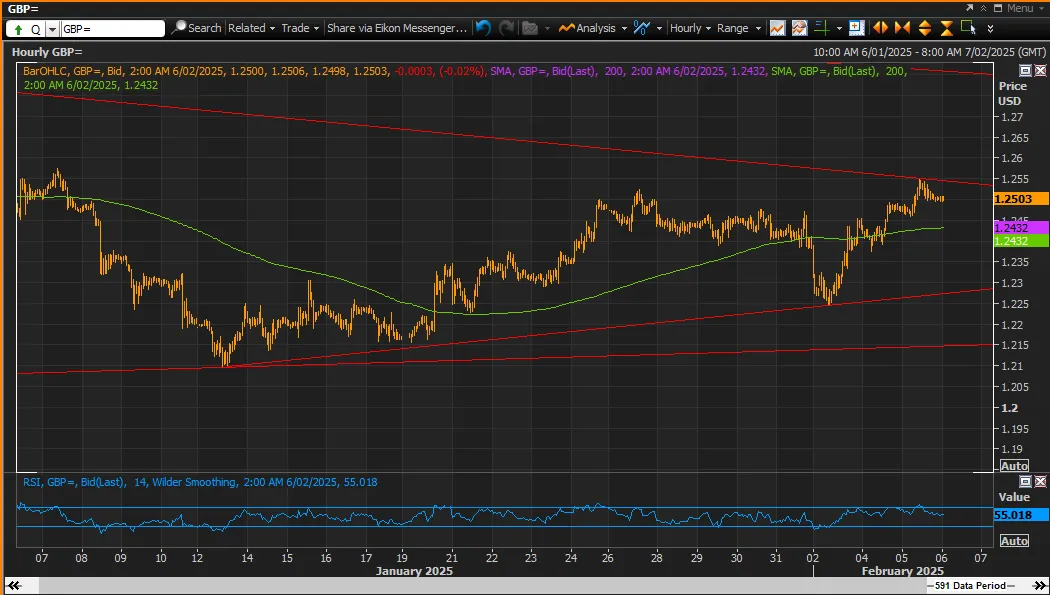Click the Price USD axis label
The width and height of the screenshot is (1050, 595).
click(x=1012, y=94)
